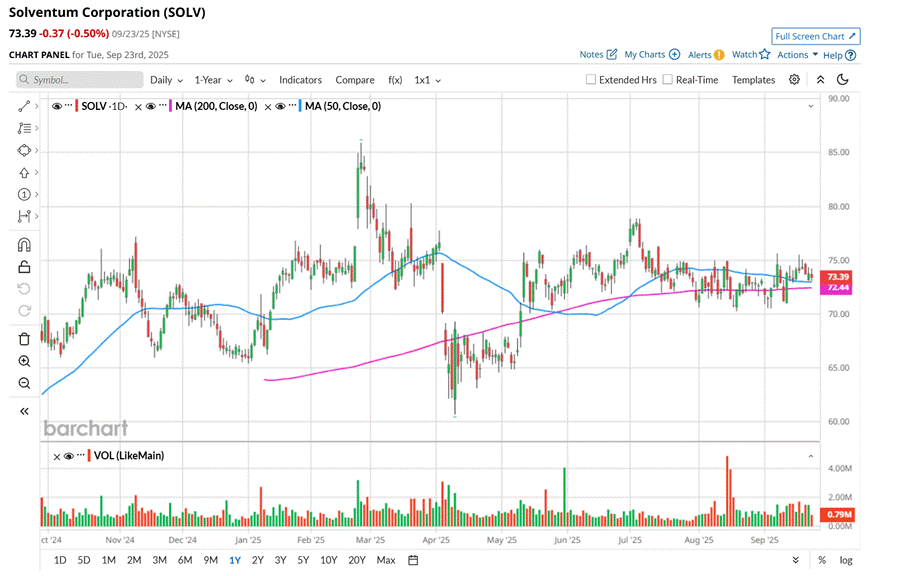
Task: Select the 1M time range
Action: pyautogui.click(x=109, y=560)
